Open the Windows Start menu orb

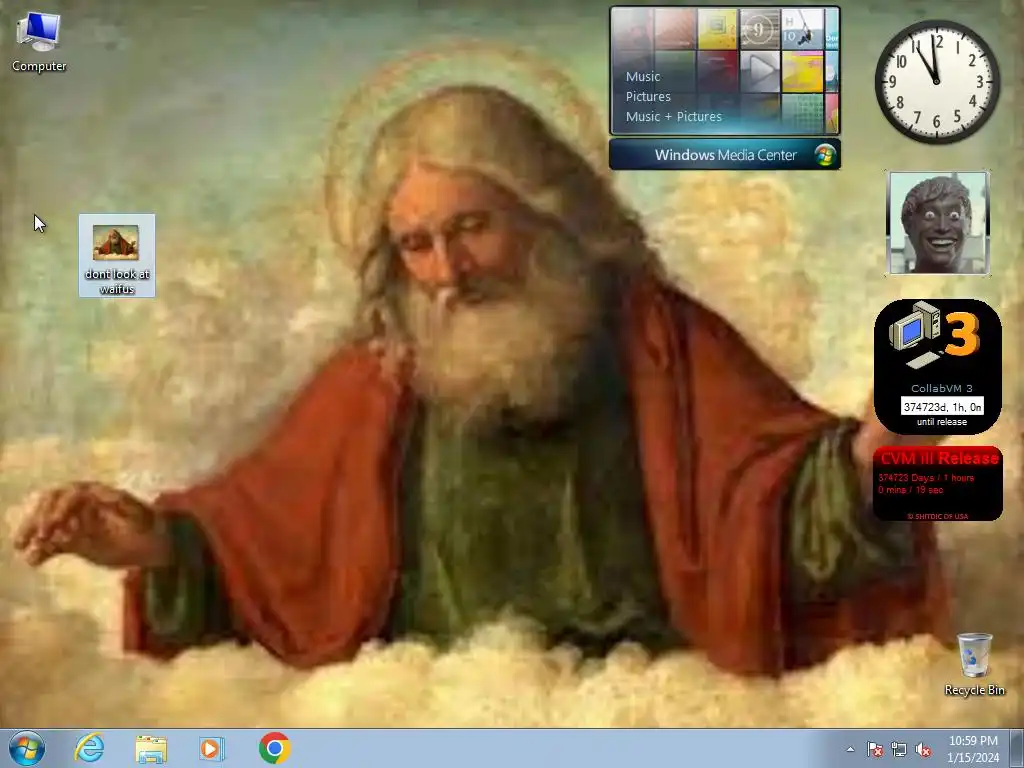point(27,748)
